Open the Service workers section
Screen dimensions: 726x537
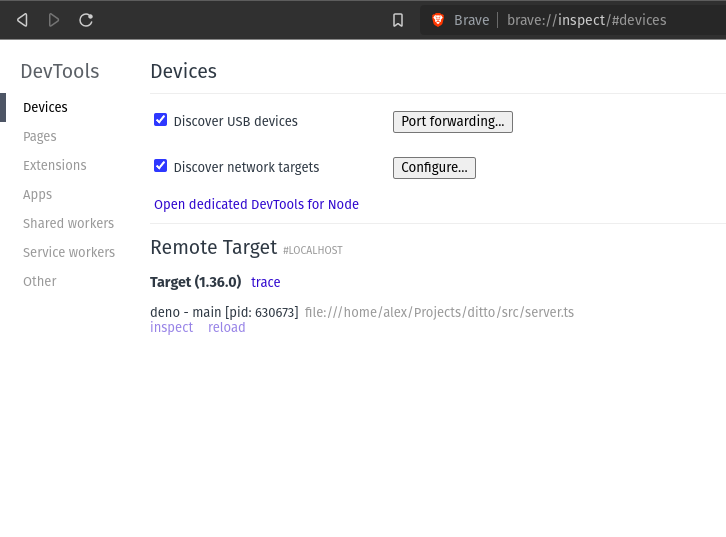(x=69, y=252)
